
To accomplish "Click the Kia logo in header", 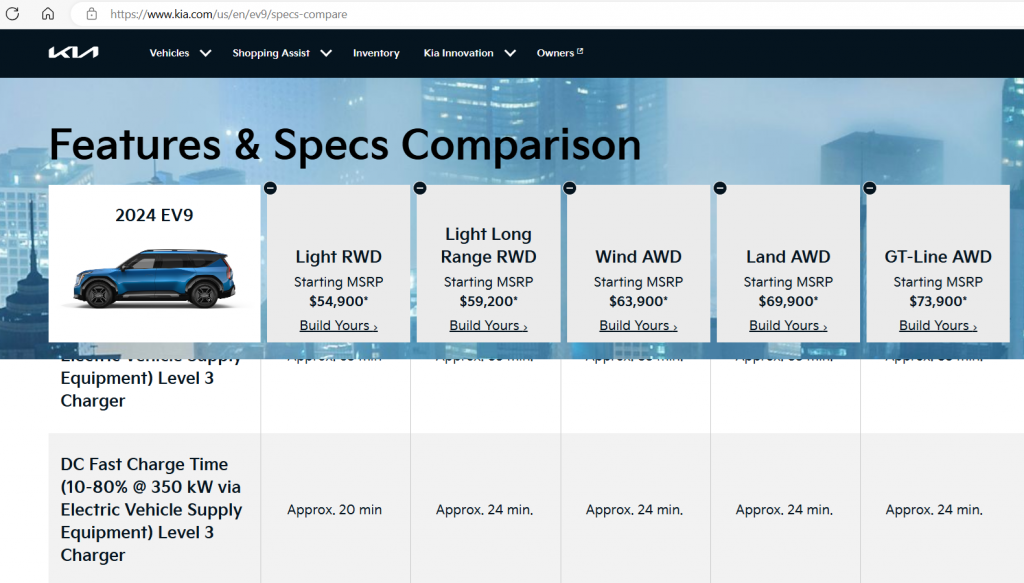I will pyautogui.click(x=73, y=53).
